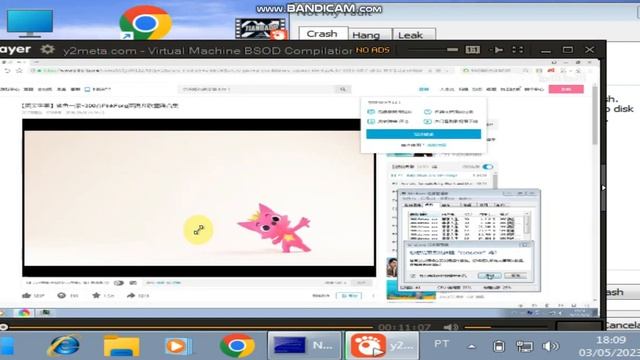Click the star favorite icon under video
This screenshot has height=360, width=640.
pyautogui.click(x=96, y=295)
